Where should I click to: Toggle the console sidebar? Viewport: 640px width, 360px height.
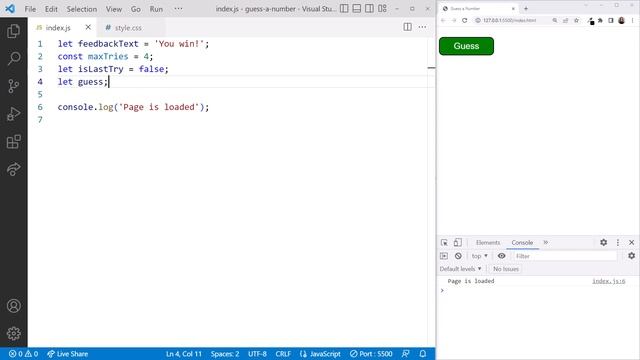[444, 256]
